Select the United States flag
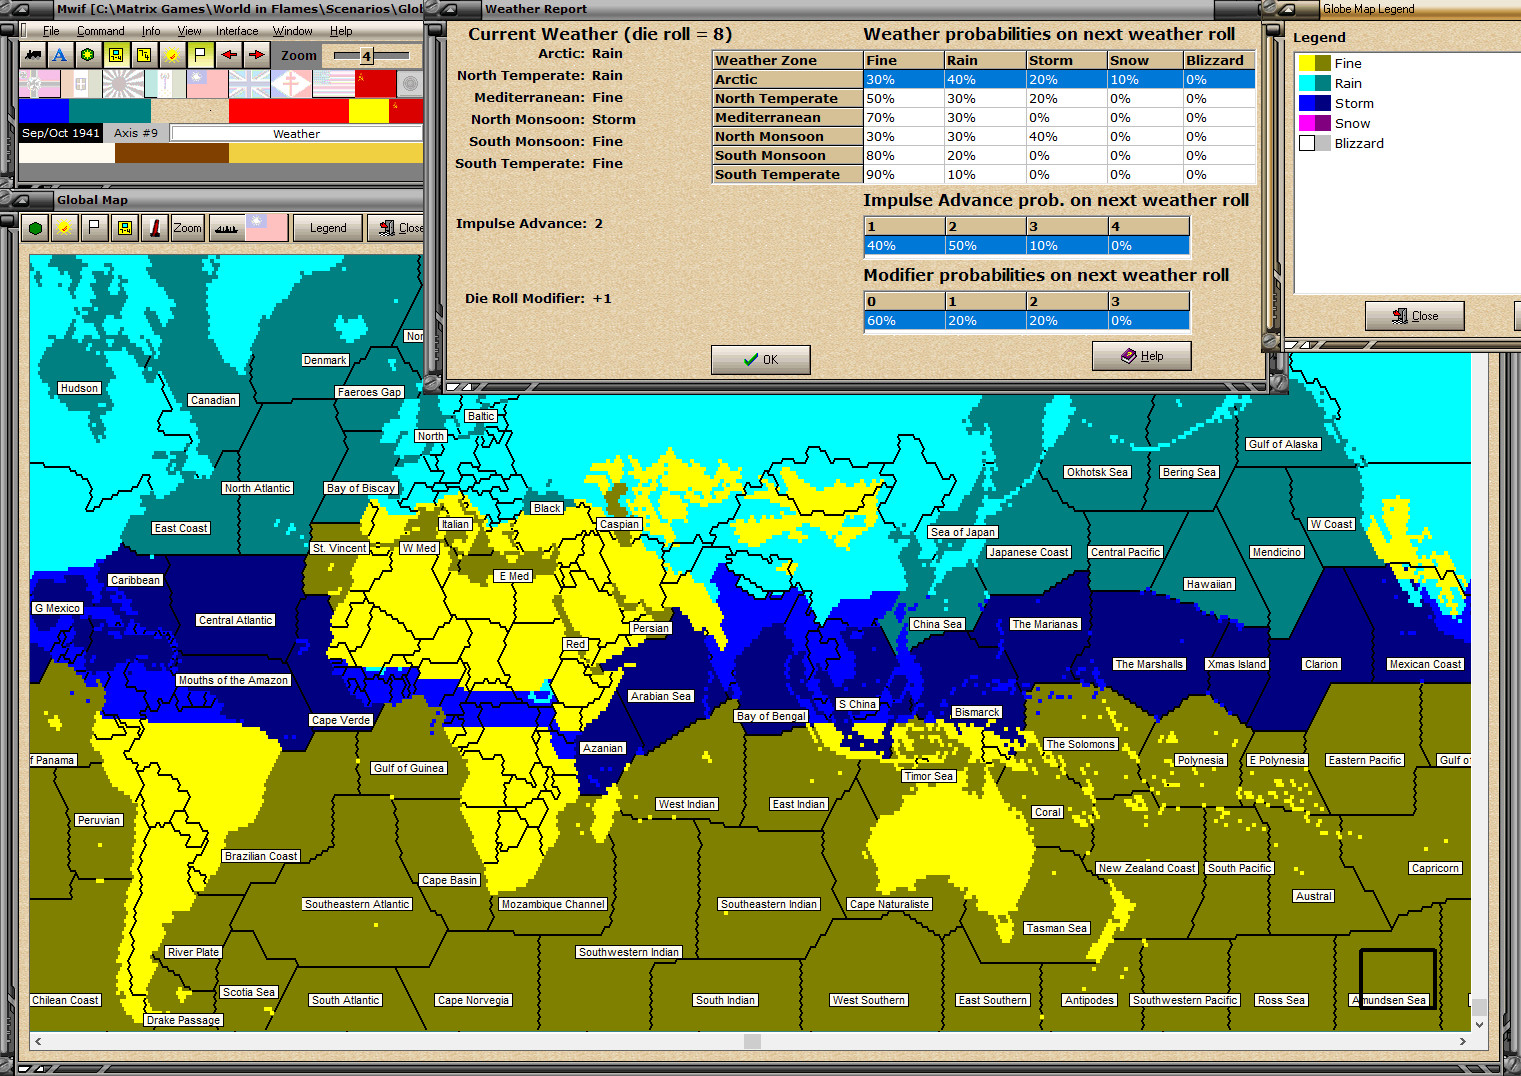This screenshot has width=1521, height=1076. pos(333,83)
